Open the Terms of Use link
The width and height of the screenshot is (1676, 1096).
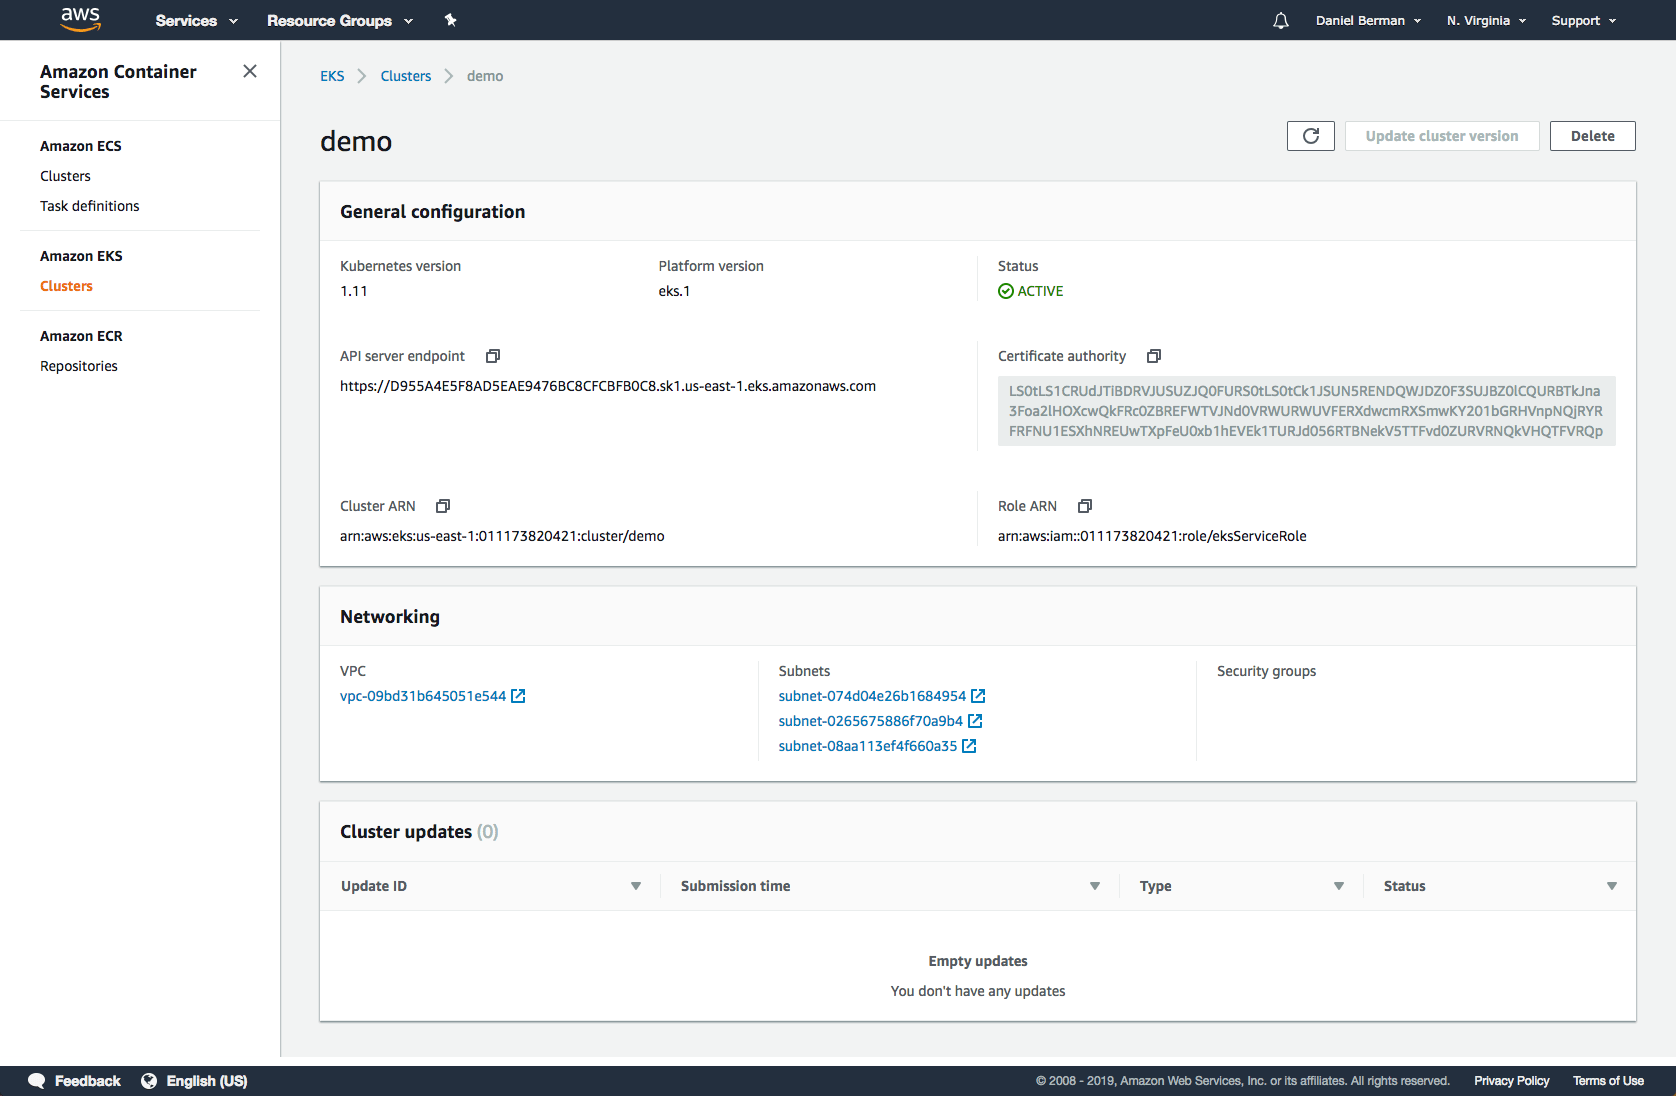point(1608,1081)
